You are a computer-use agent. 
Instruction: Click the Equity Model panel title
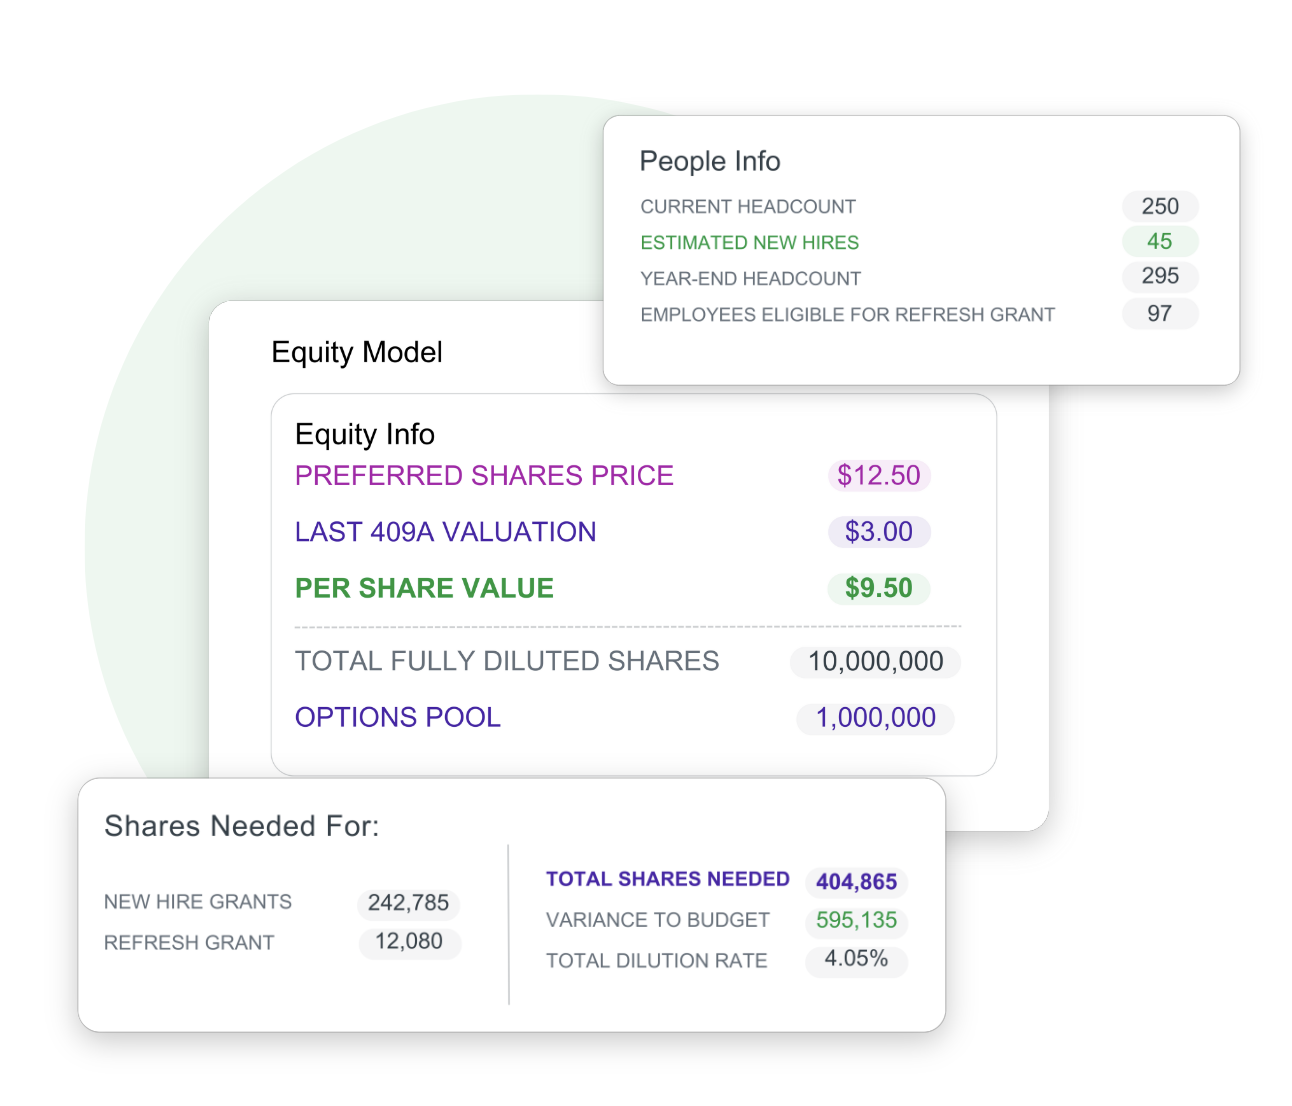click(x=357, y=352)
